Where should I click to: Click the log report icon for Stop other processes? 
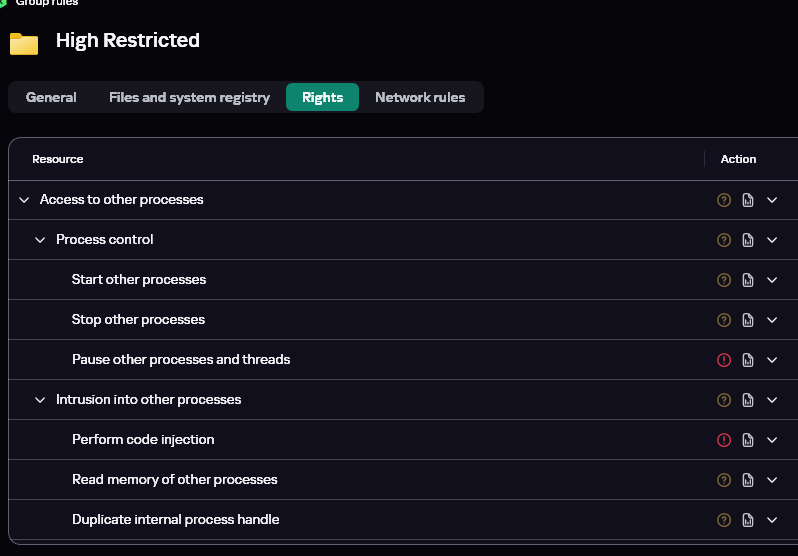tap(748, 320)
